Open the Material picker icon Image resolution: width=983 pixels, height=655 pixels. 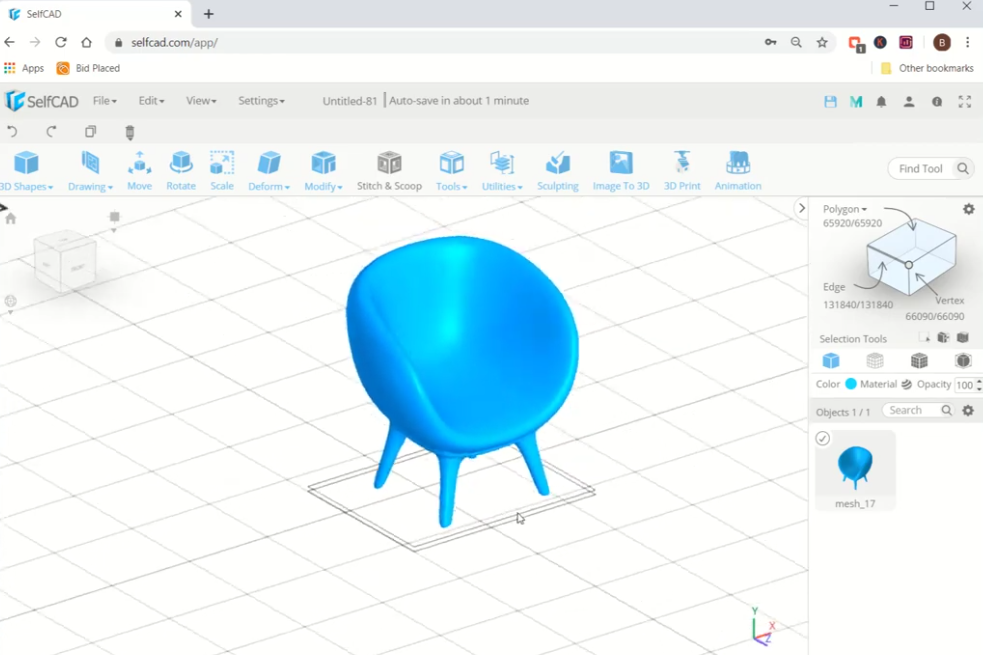tap(907, 384)
